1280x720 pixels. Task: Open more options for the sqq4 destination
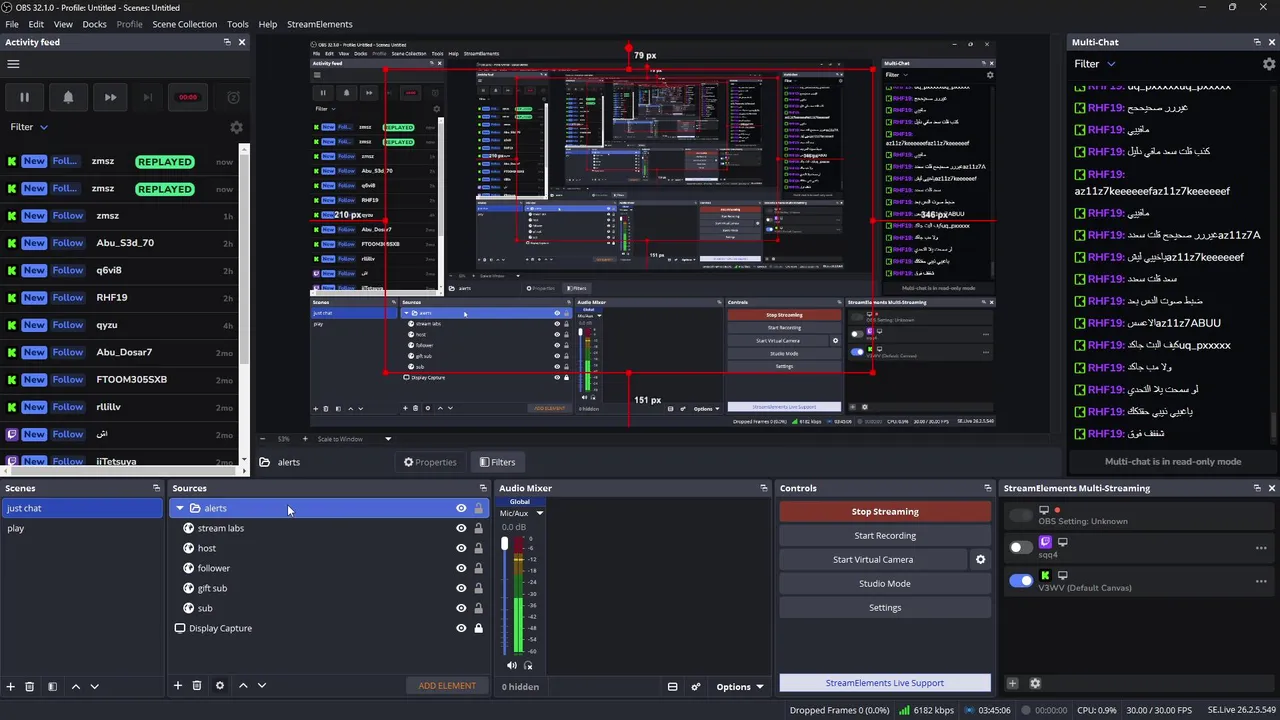(1261, 548)
